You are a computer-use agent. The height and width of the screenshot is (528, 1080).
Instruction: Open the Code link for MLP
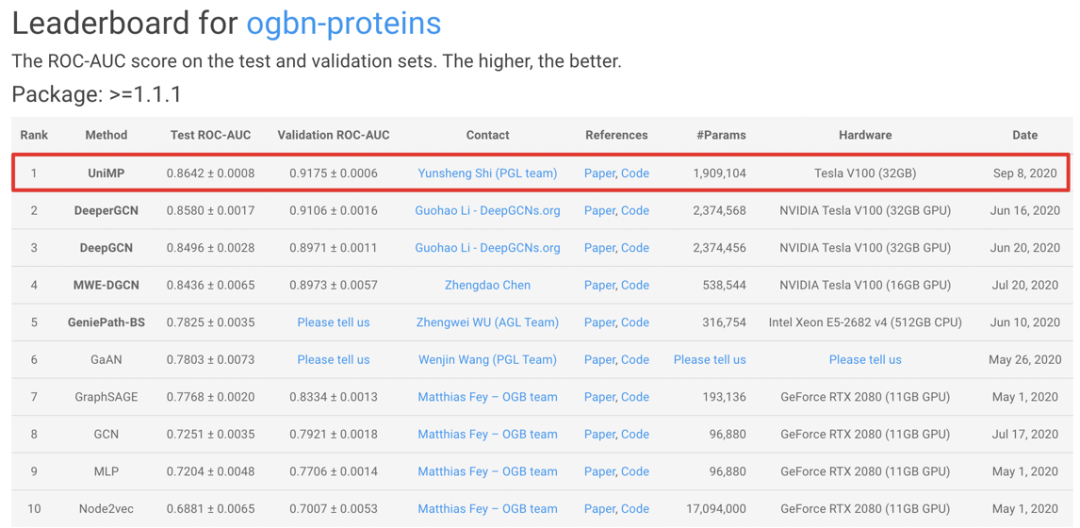pos(635,472)
